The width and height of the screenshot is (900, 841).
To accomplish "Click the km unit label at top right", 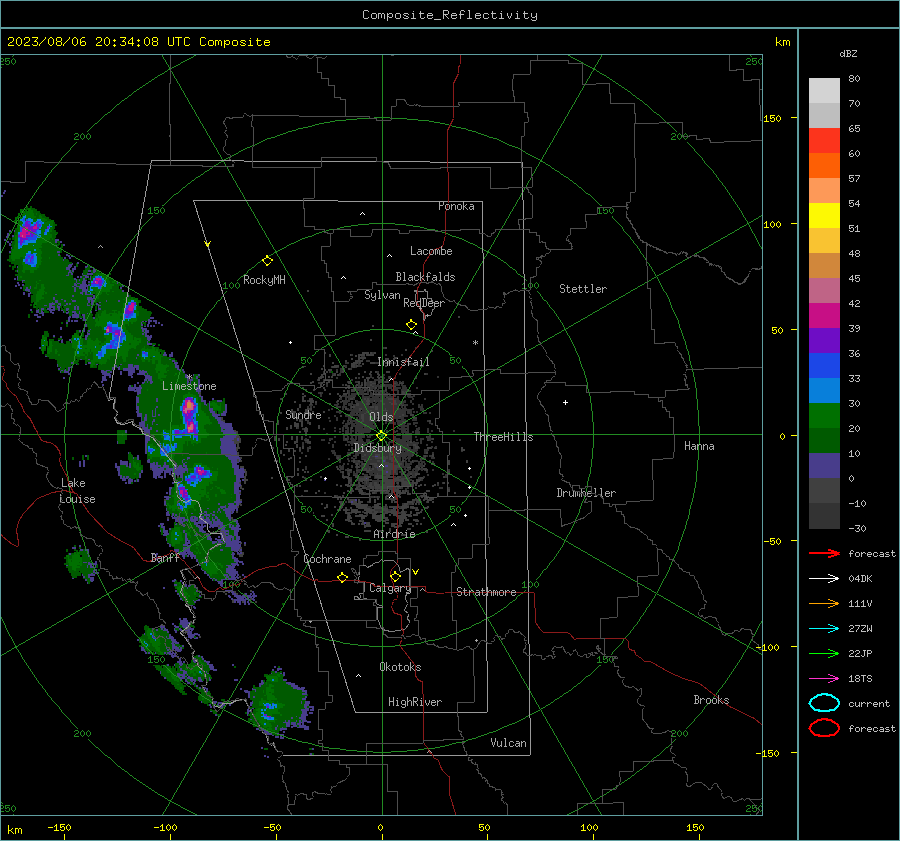I will click(x=782, y=42).
